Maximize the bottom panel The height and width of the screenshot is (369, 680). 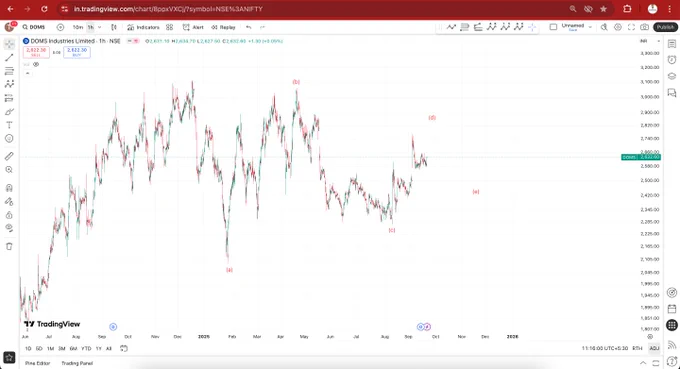(656, 363)
